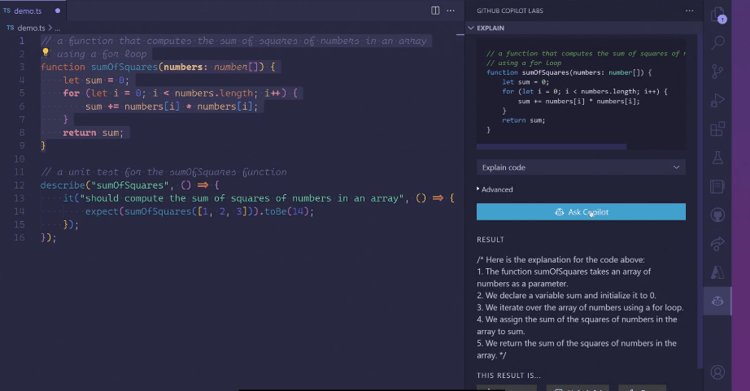
Task: Click 'Here is the explanation' result line
Action: click(561, 260)
